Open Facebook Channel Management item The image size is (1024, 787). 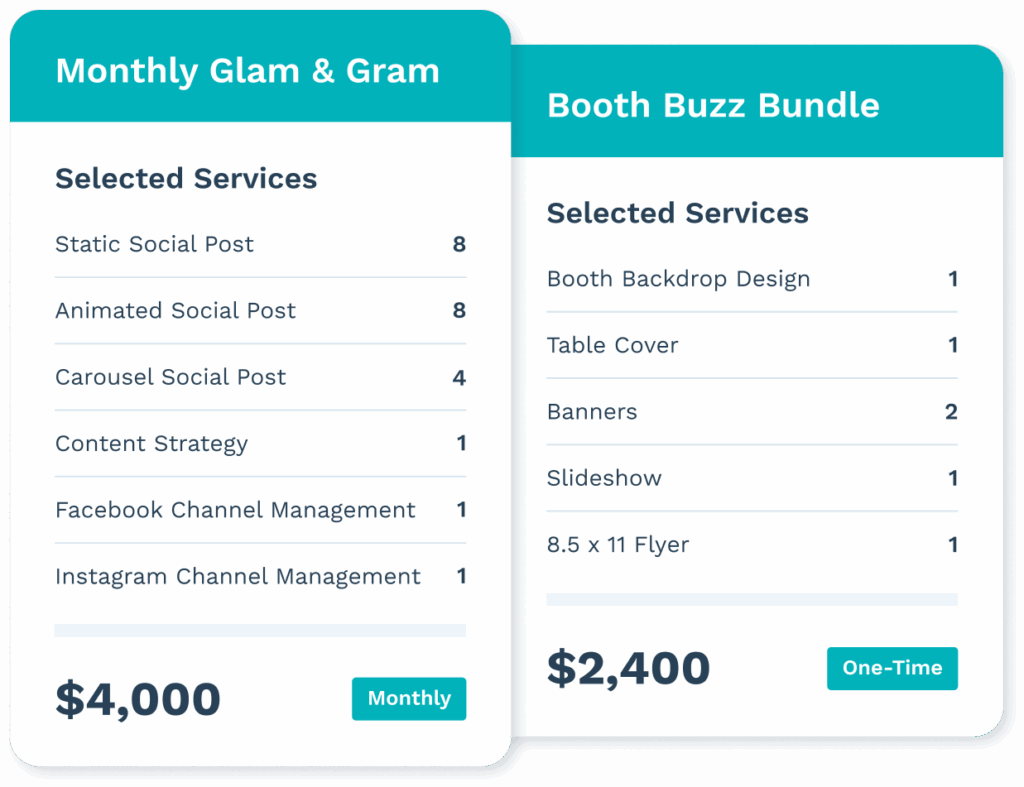point(260,510)
